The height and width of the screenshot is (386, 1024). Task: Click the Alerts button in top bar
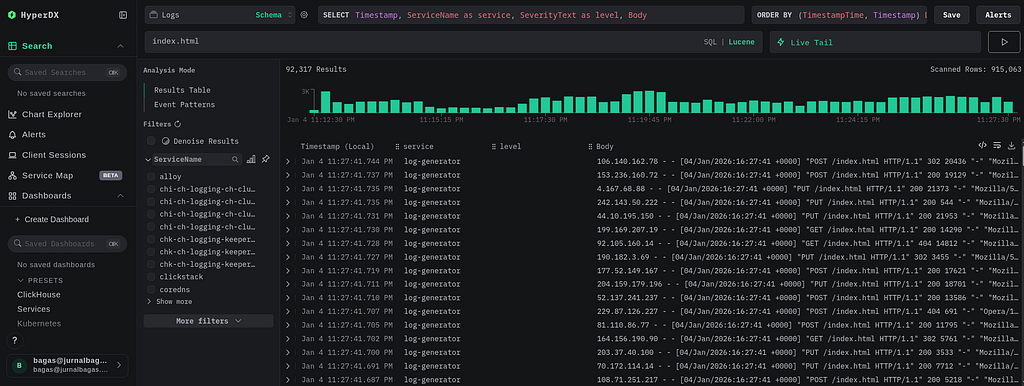pyautogui.click(x=998, y=15)
